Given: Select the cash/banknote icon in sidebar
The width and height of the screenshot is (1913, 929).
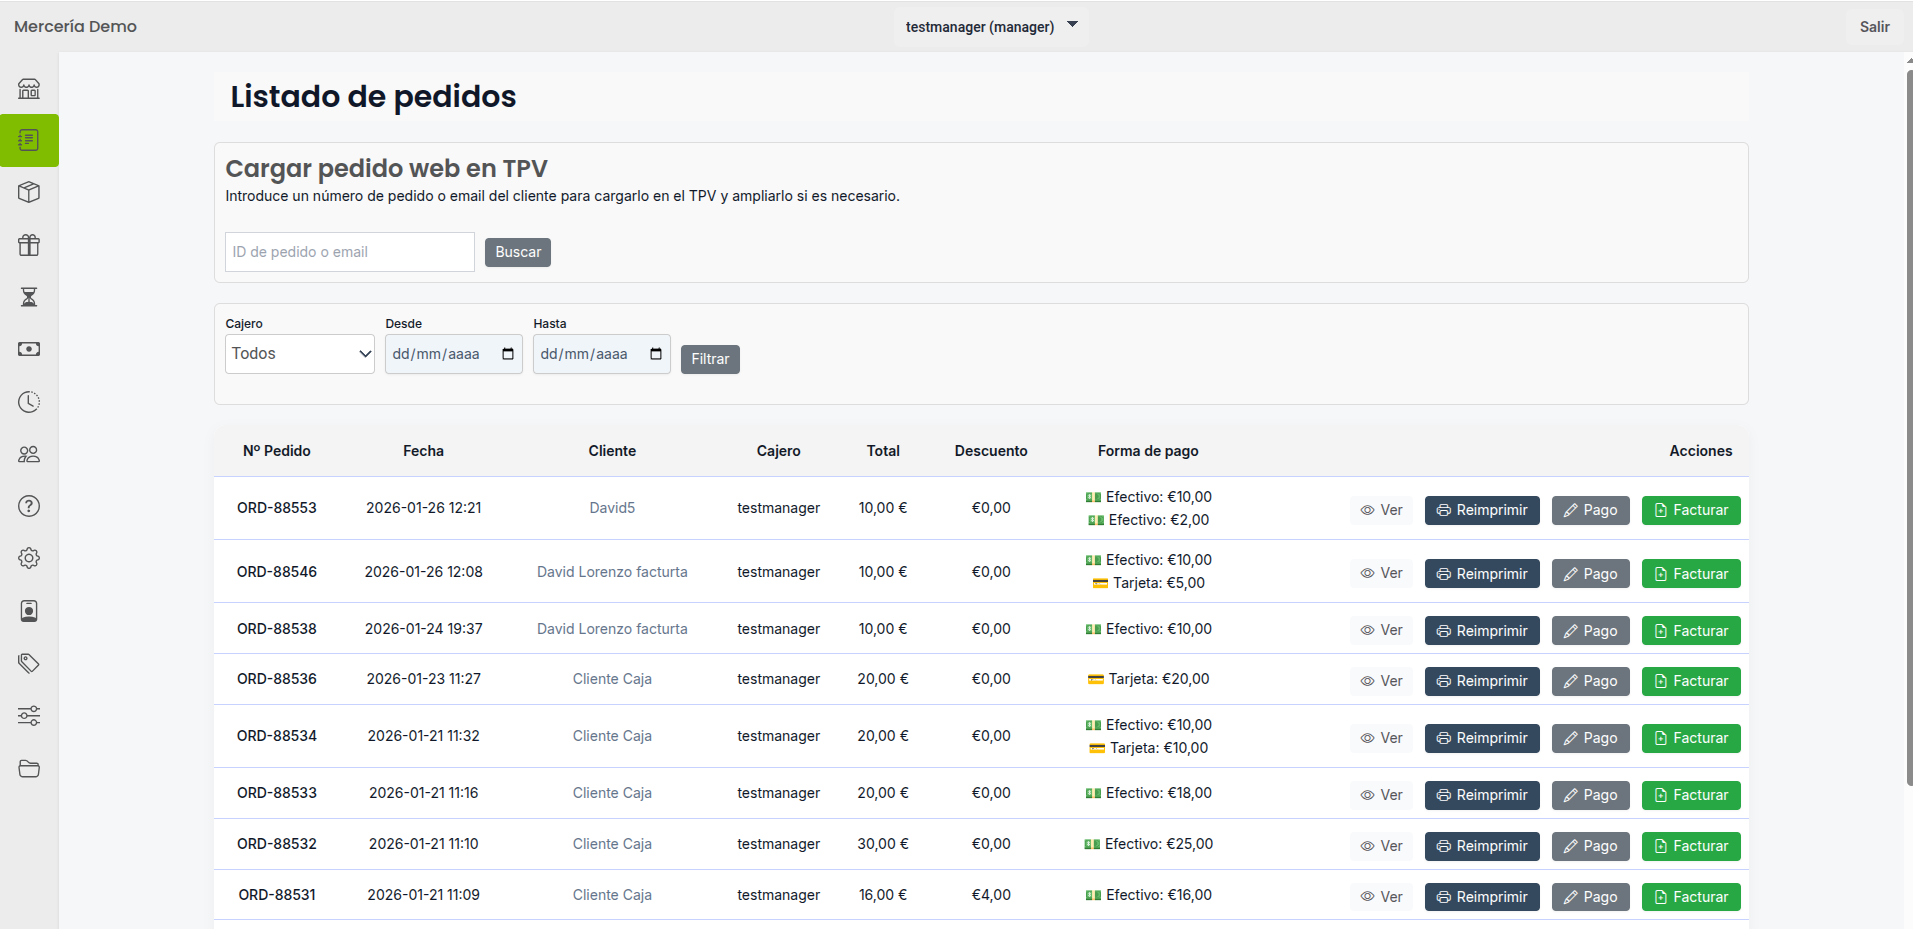Looking at the screenshot, I should (29, 349).
